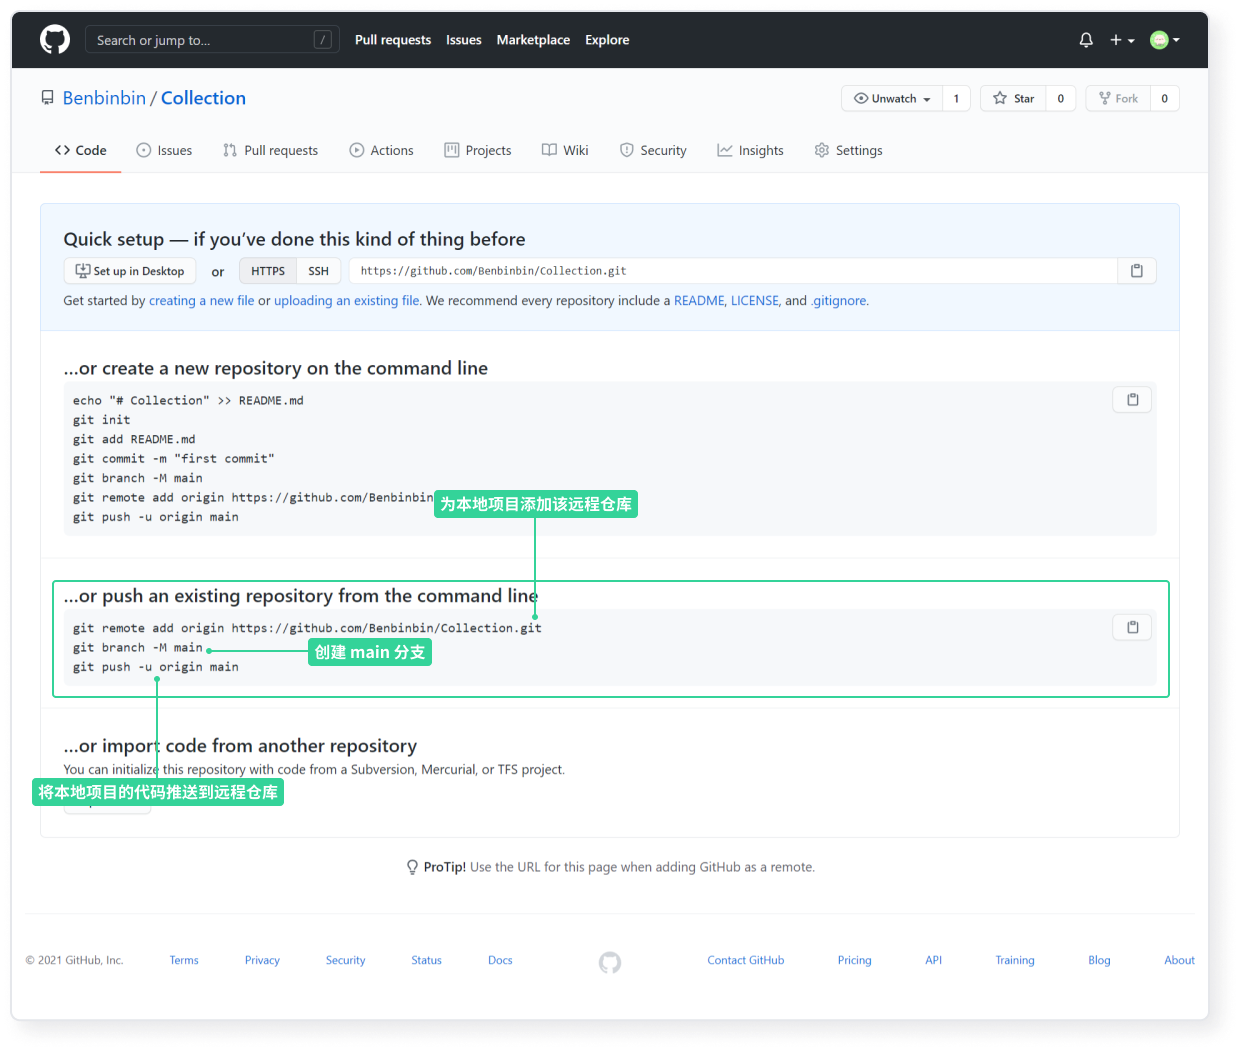Open the footer Training link
The width and height of the screenshot is (1240, 1052).
1015,960
